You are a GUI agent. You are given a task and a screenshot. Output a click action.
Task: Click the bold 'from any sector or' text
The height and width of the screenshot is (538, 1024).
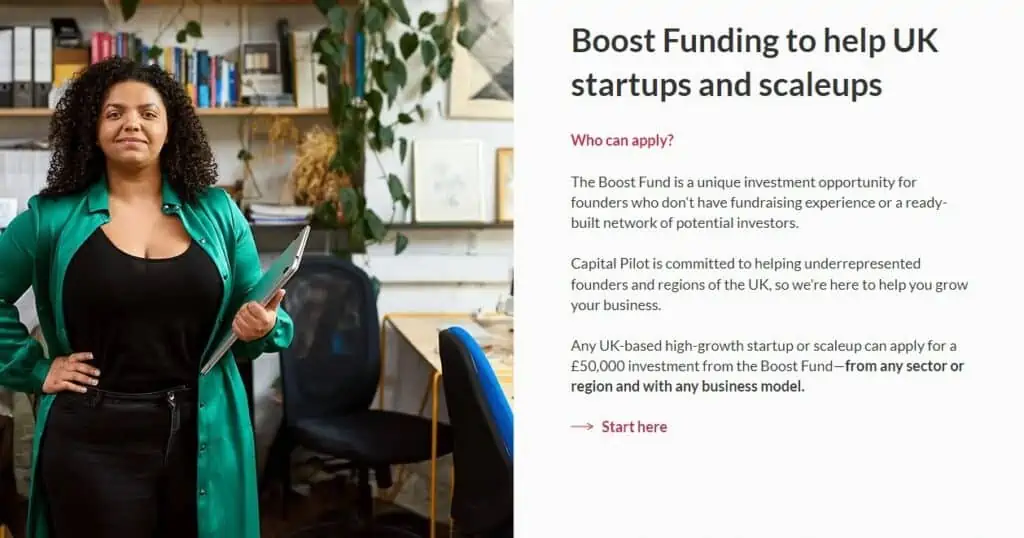[904, 366]
